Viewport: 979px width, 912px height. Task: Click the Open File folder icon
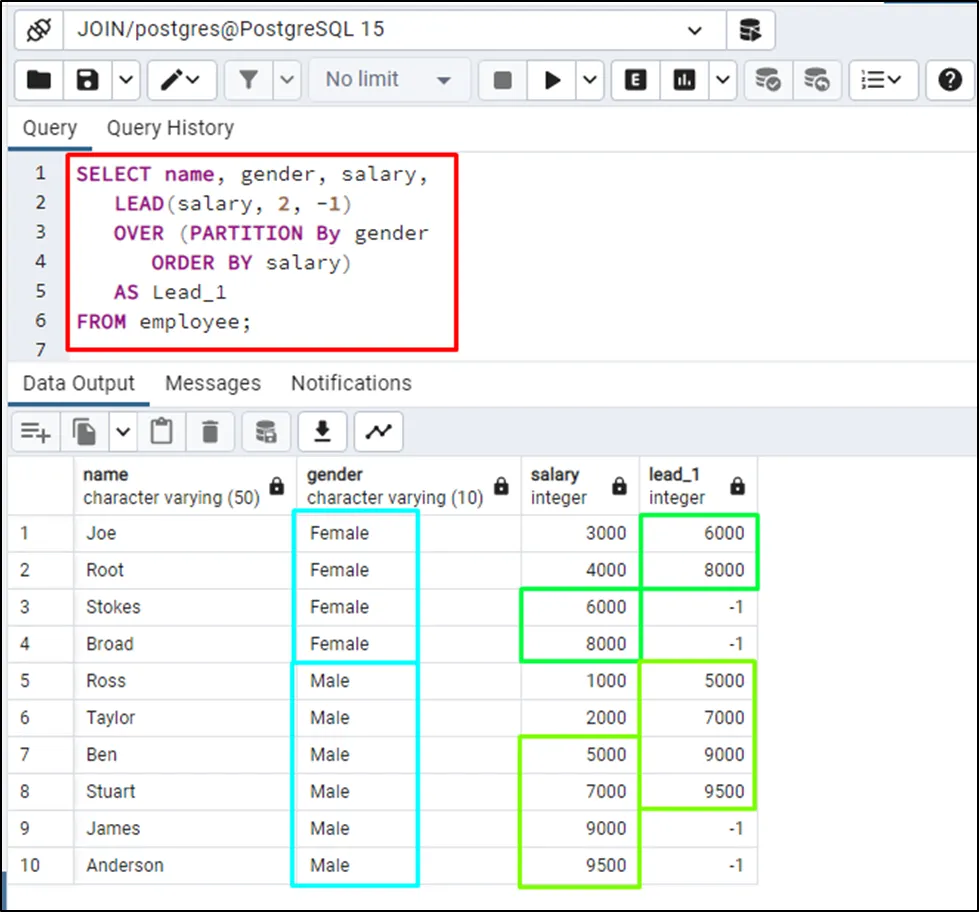(x=39, y=80)
